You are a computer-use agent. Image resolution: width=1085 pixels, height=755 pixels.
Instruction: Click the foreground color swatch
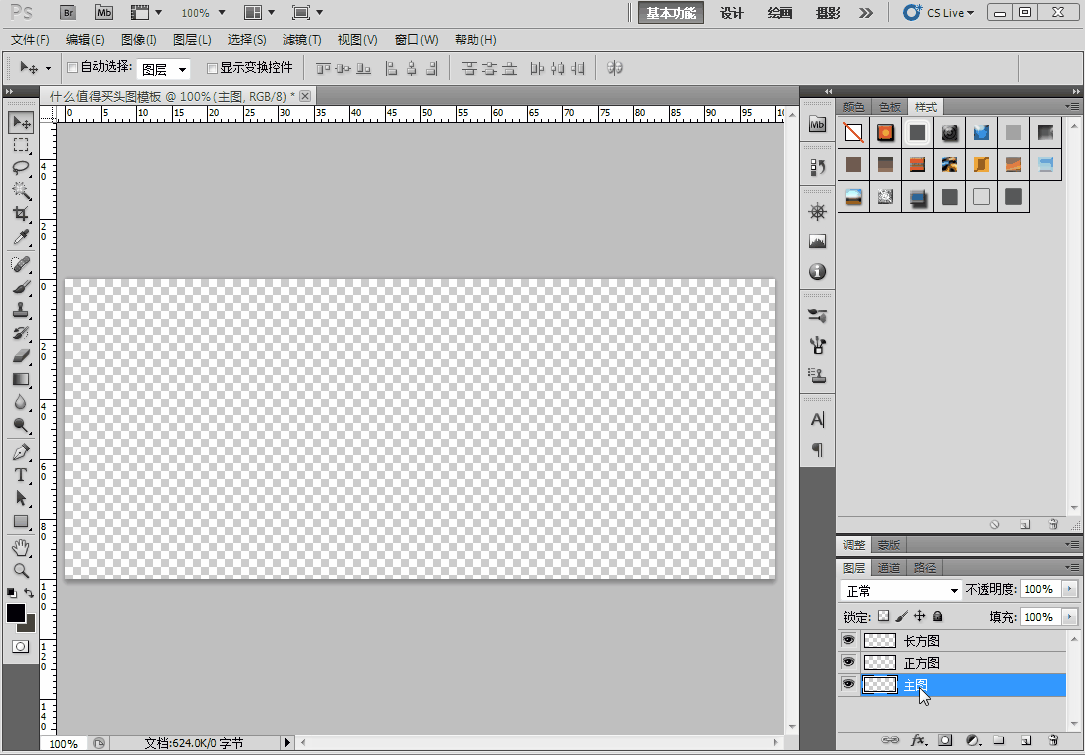coord(16,613)
